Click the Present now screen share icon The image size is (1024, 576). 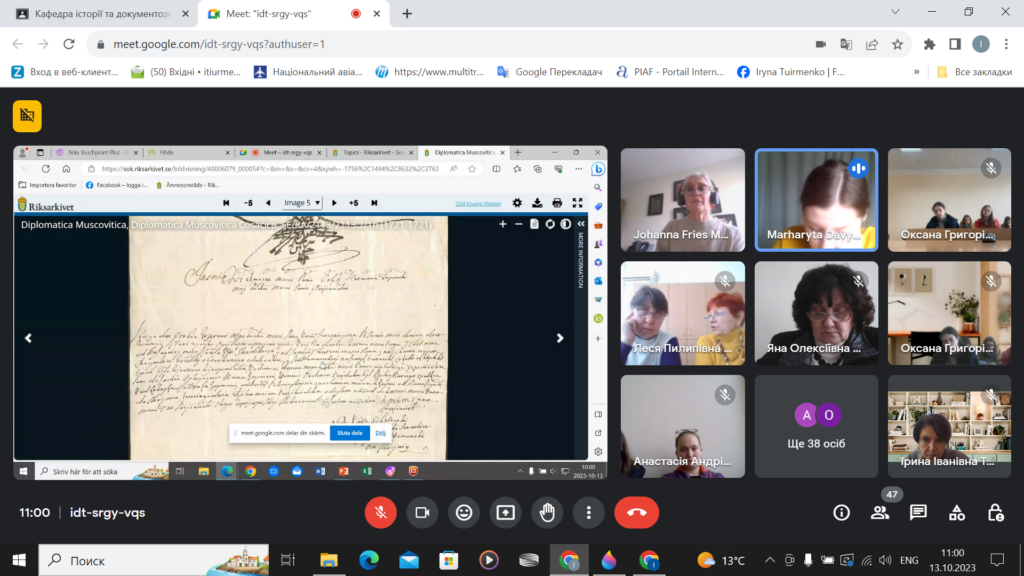[506, 512]
